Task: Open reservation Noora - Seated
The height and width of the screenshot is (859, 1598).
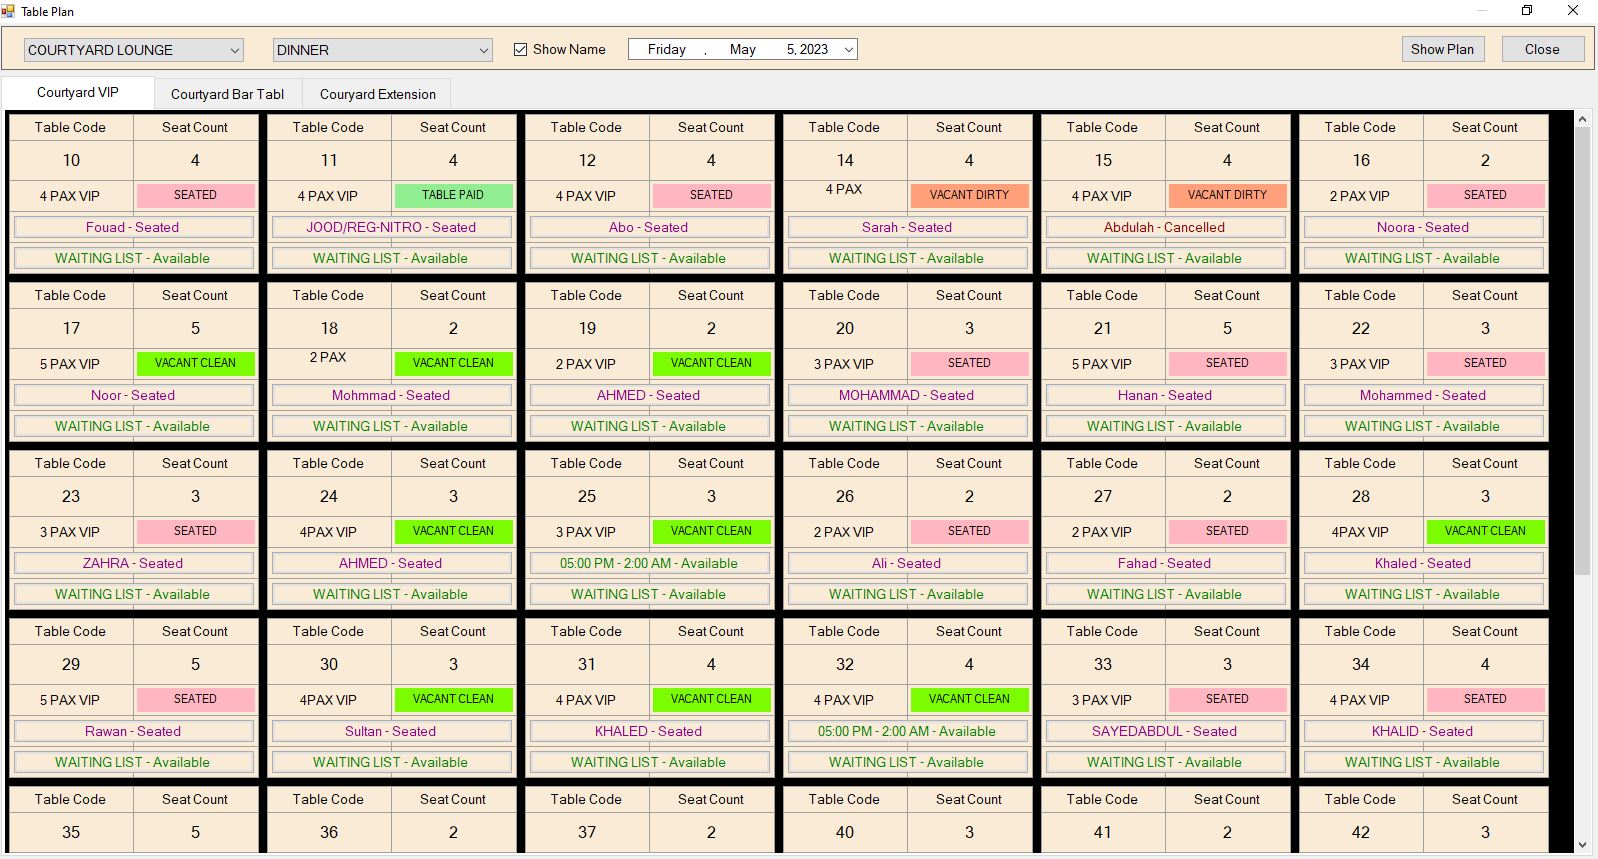Action: coord(1422,227)
